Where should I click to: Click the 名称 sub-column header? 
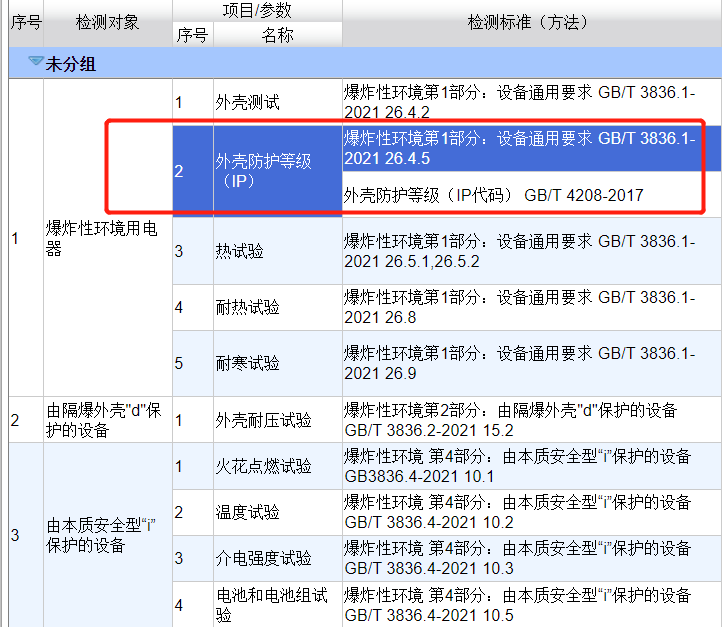pos(278,35)
